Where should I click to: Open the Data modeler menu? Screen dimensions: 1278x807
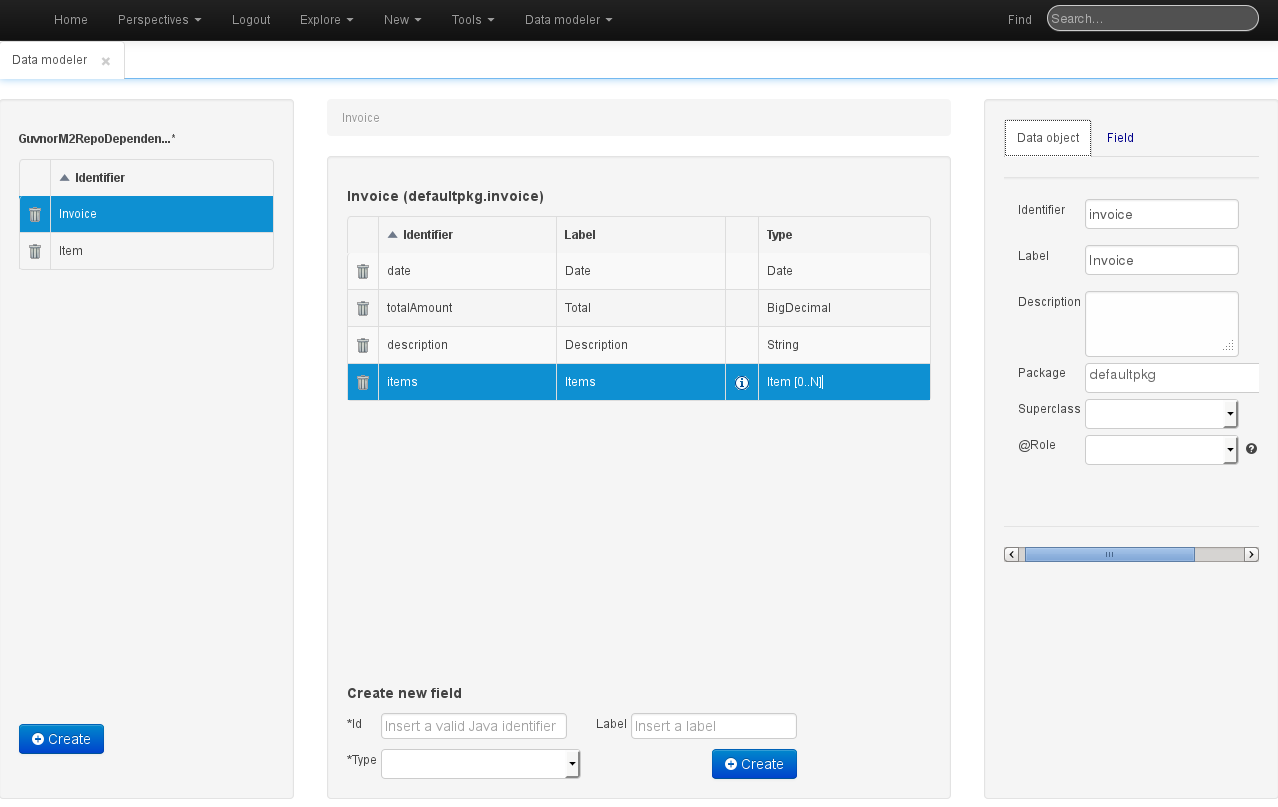(568, 20)
